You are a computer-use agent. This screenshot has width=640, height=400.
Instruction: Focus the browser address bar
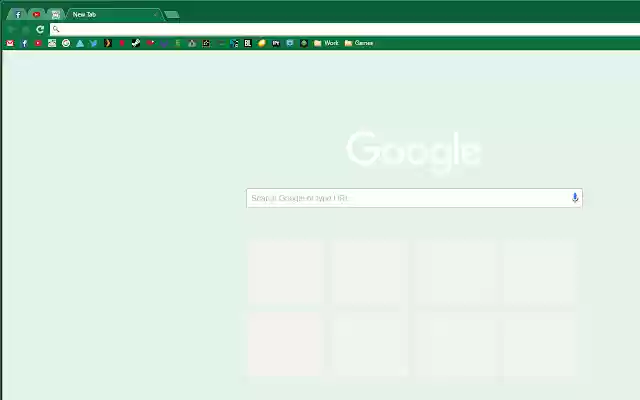click(x=345, y=29)
